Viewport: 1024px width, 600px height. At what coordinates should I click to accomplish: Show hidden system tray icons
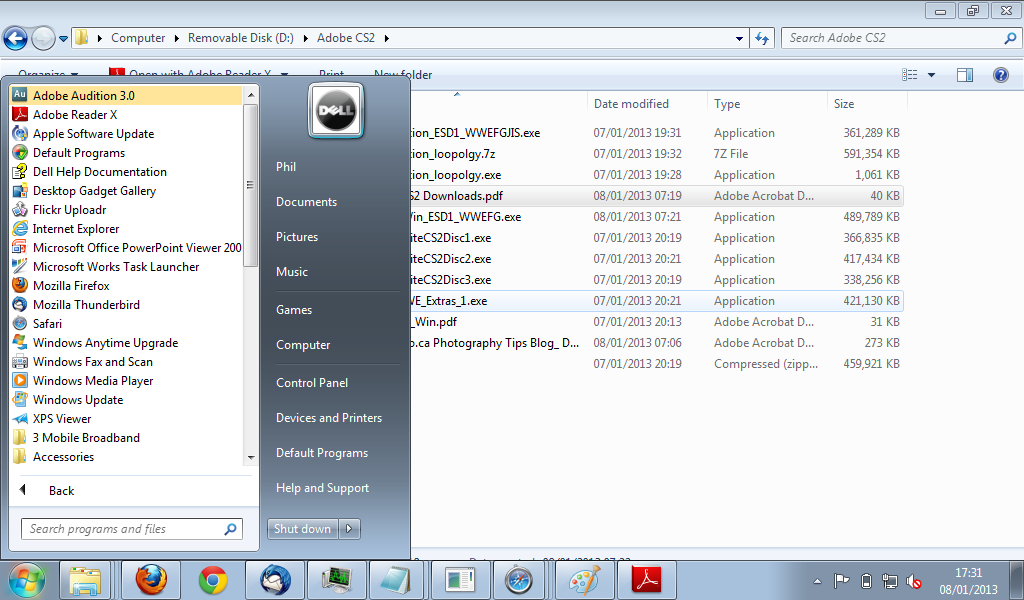coord(817,580)
